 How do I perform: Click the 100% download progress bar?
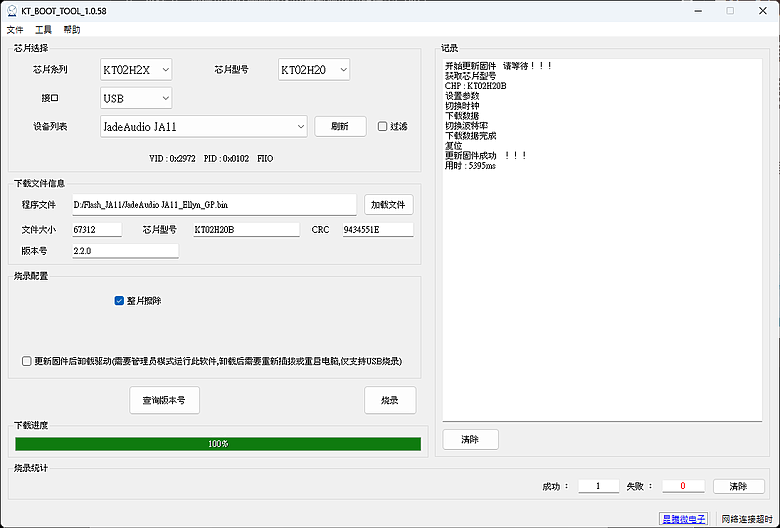(218, 443)
